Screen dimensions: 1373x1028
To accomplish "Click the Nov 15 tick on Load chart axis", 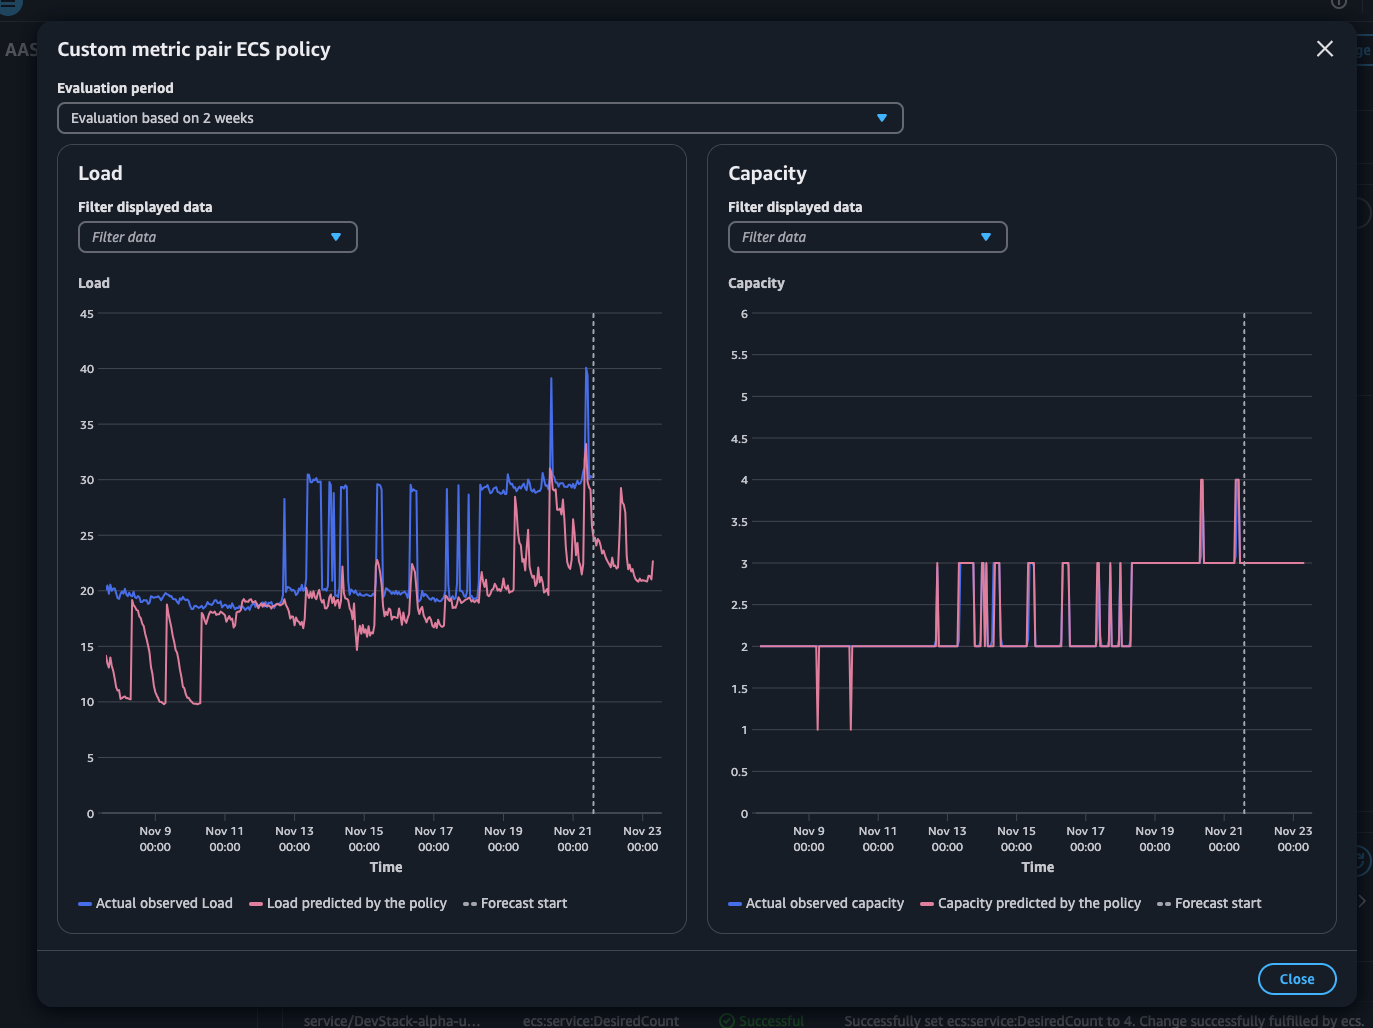I will tap(364, 838).
